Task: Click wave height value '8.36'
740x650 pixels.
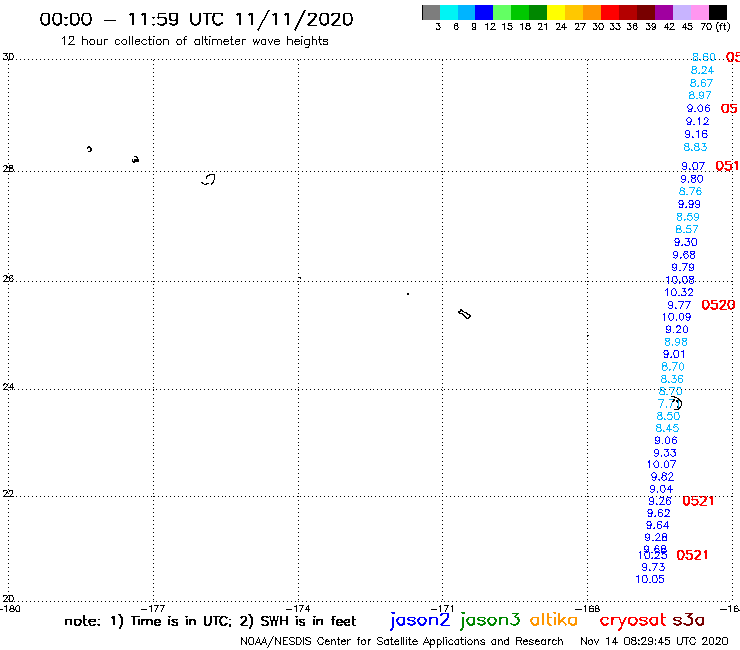Action: [672, 379]
